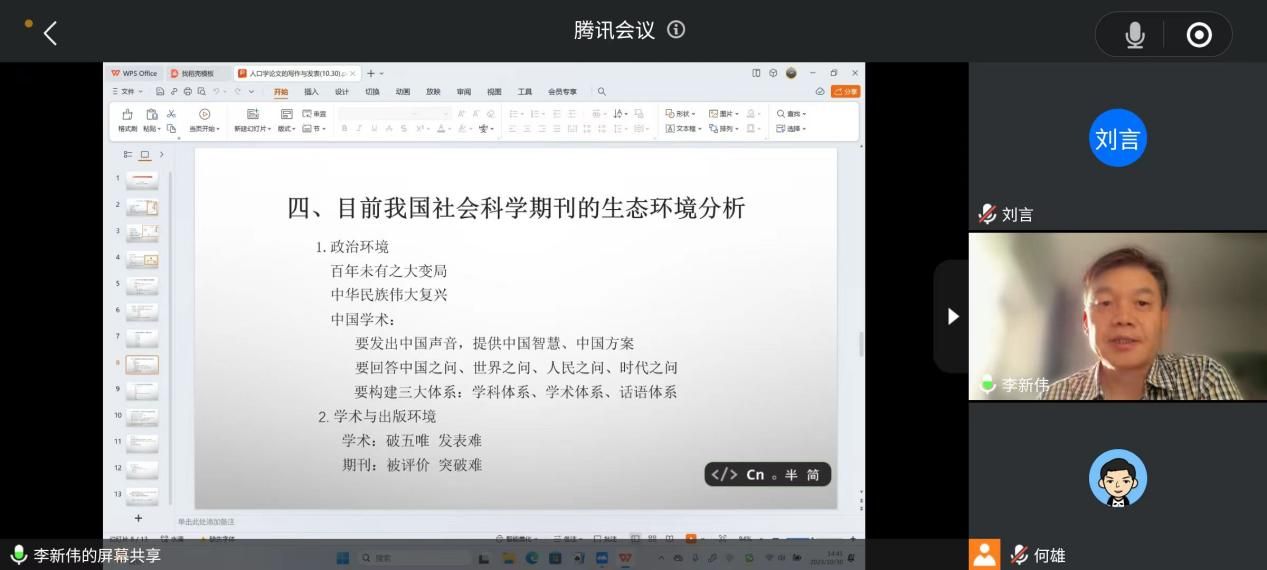The height and width of the screenshot is (570, 1267).
Task: Expand the 形状 shapes dropdown
Action: tap(682, 114)
